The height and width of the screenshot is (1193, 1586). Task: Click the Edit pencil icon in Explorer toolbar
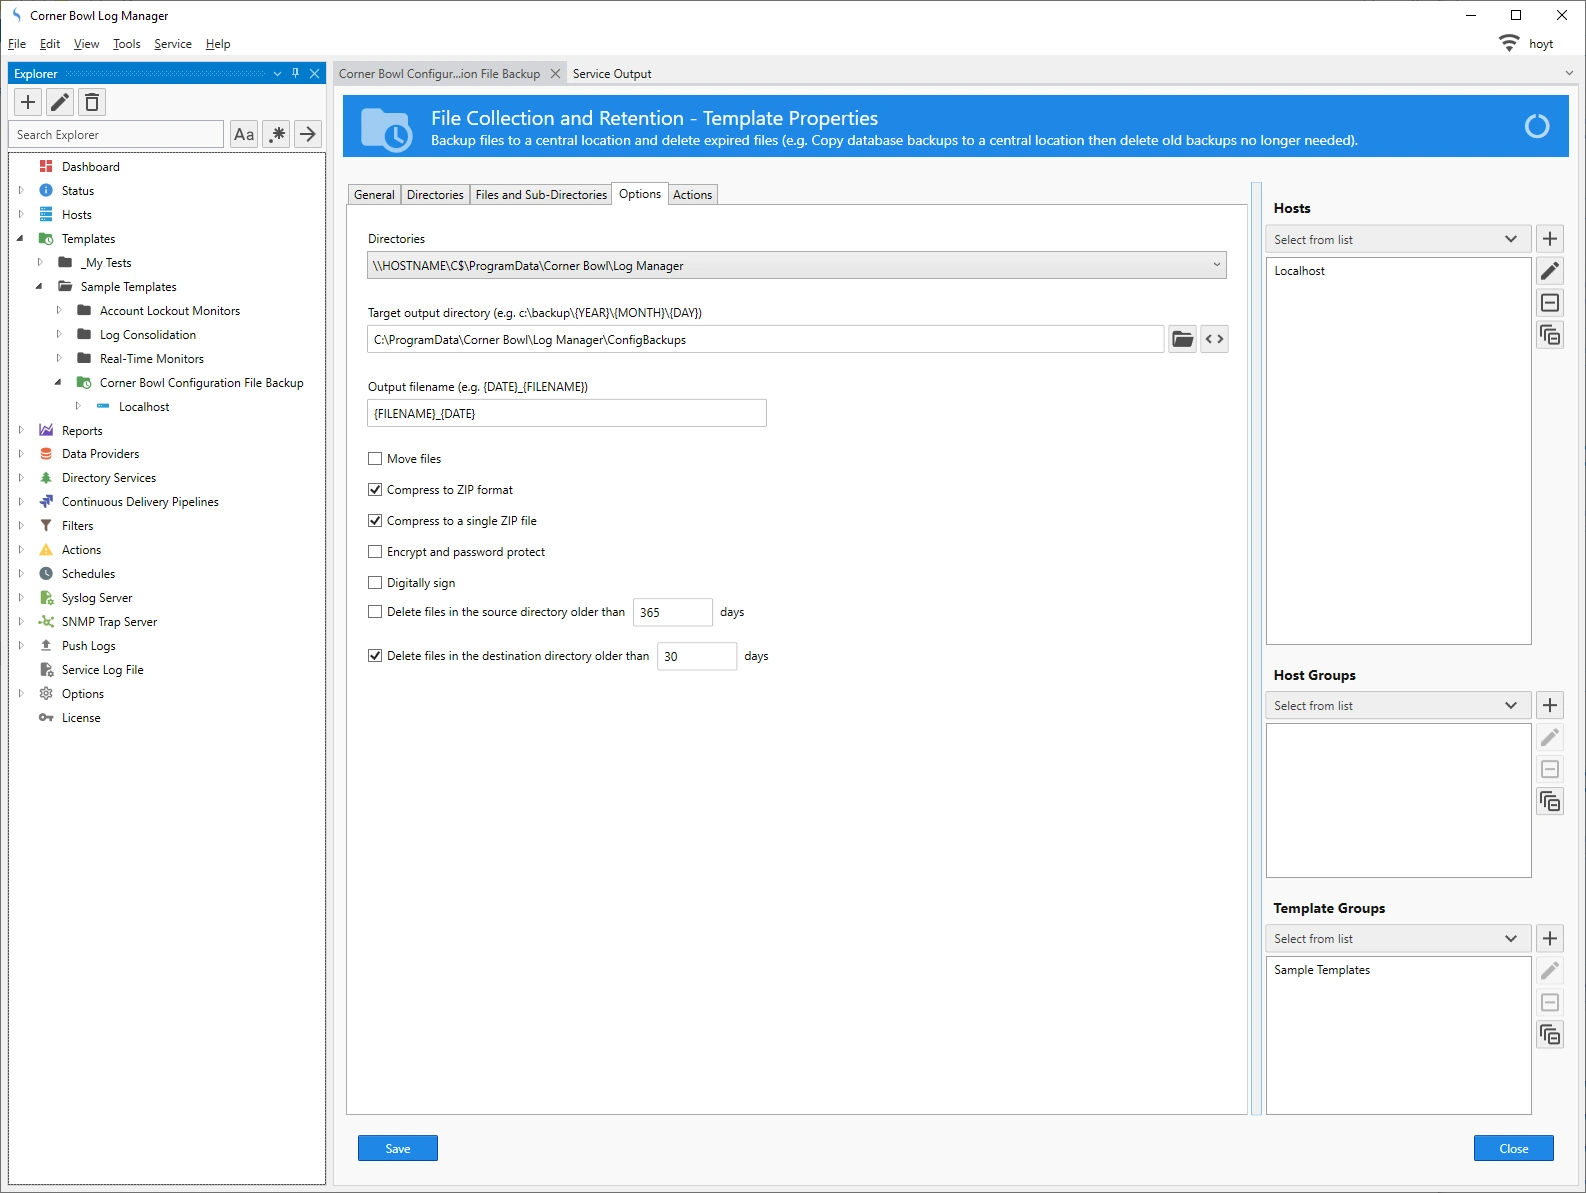(60, 102)
